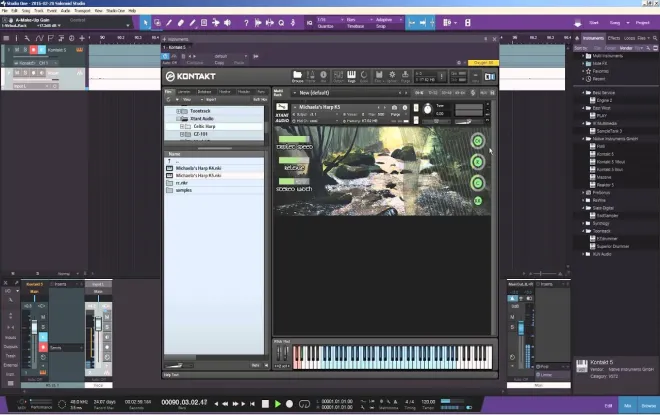
Task: Click the Start button in the top right
Action: (594, 23)
